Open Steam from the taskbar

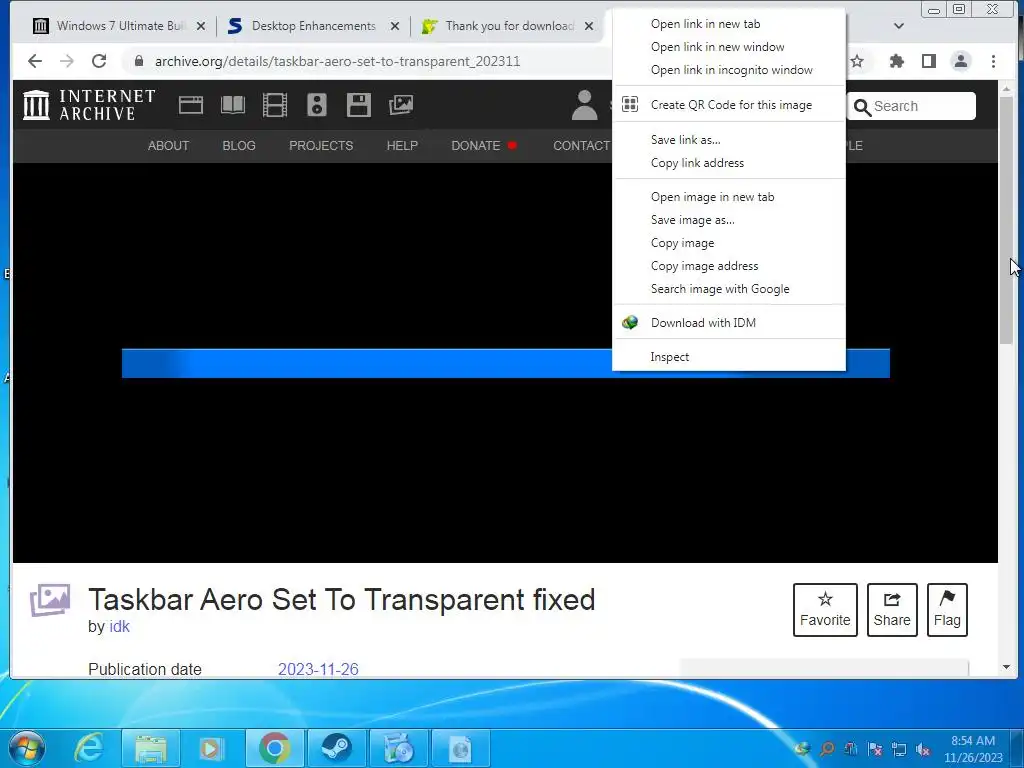click(336, 748)
